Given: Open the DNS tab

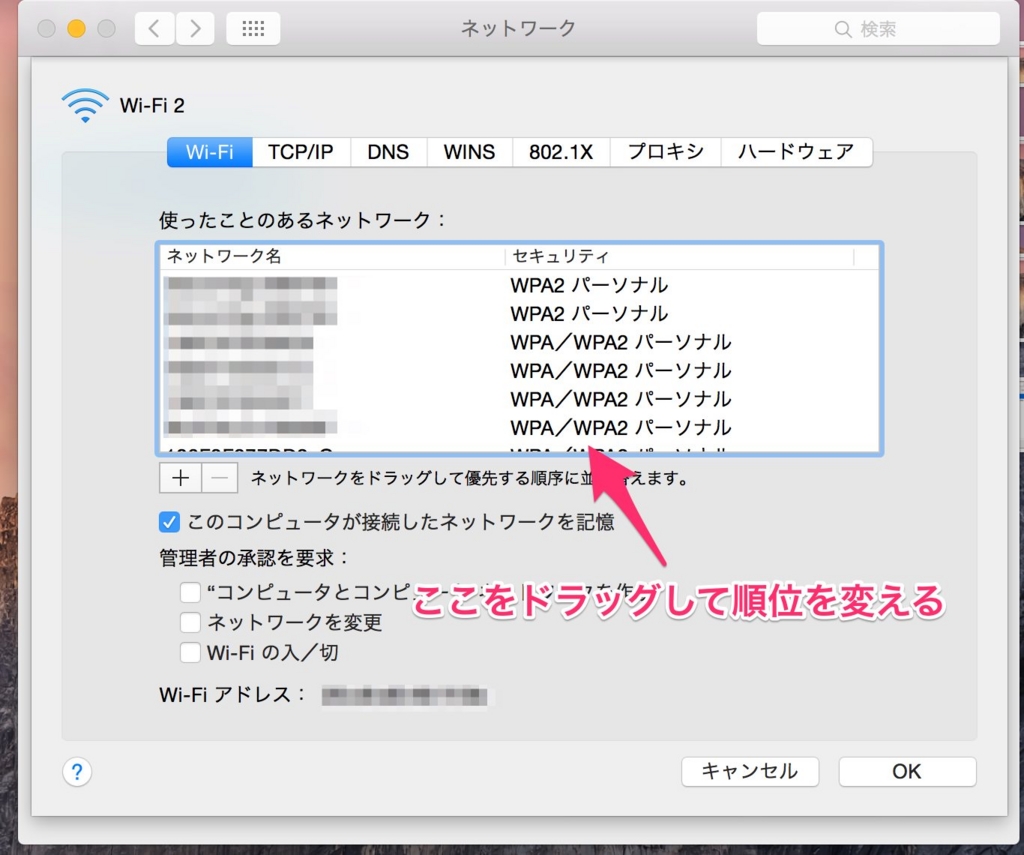Looking at the screenshot, I should click(x=388, y=152).
